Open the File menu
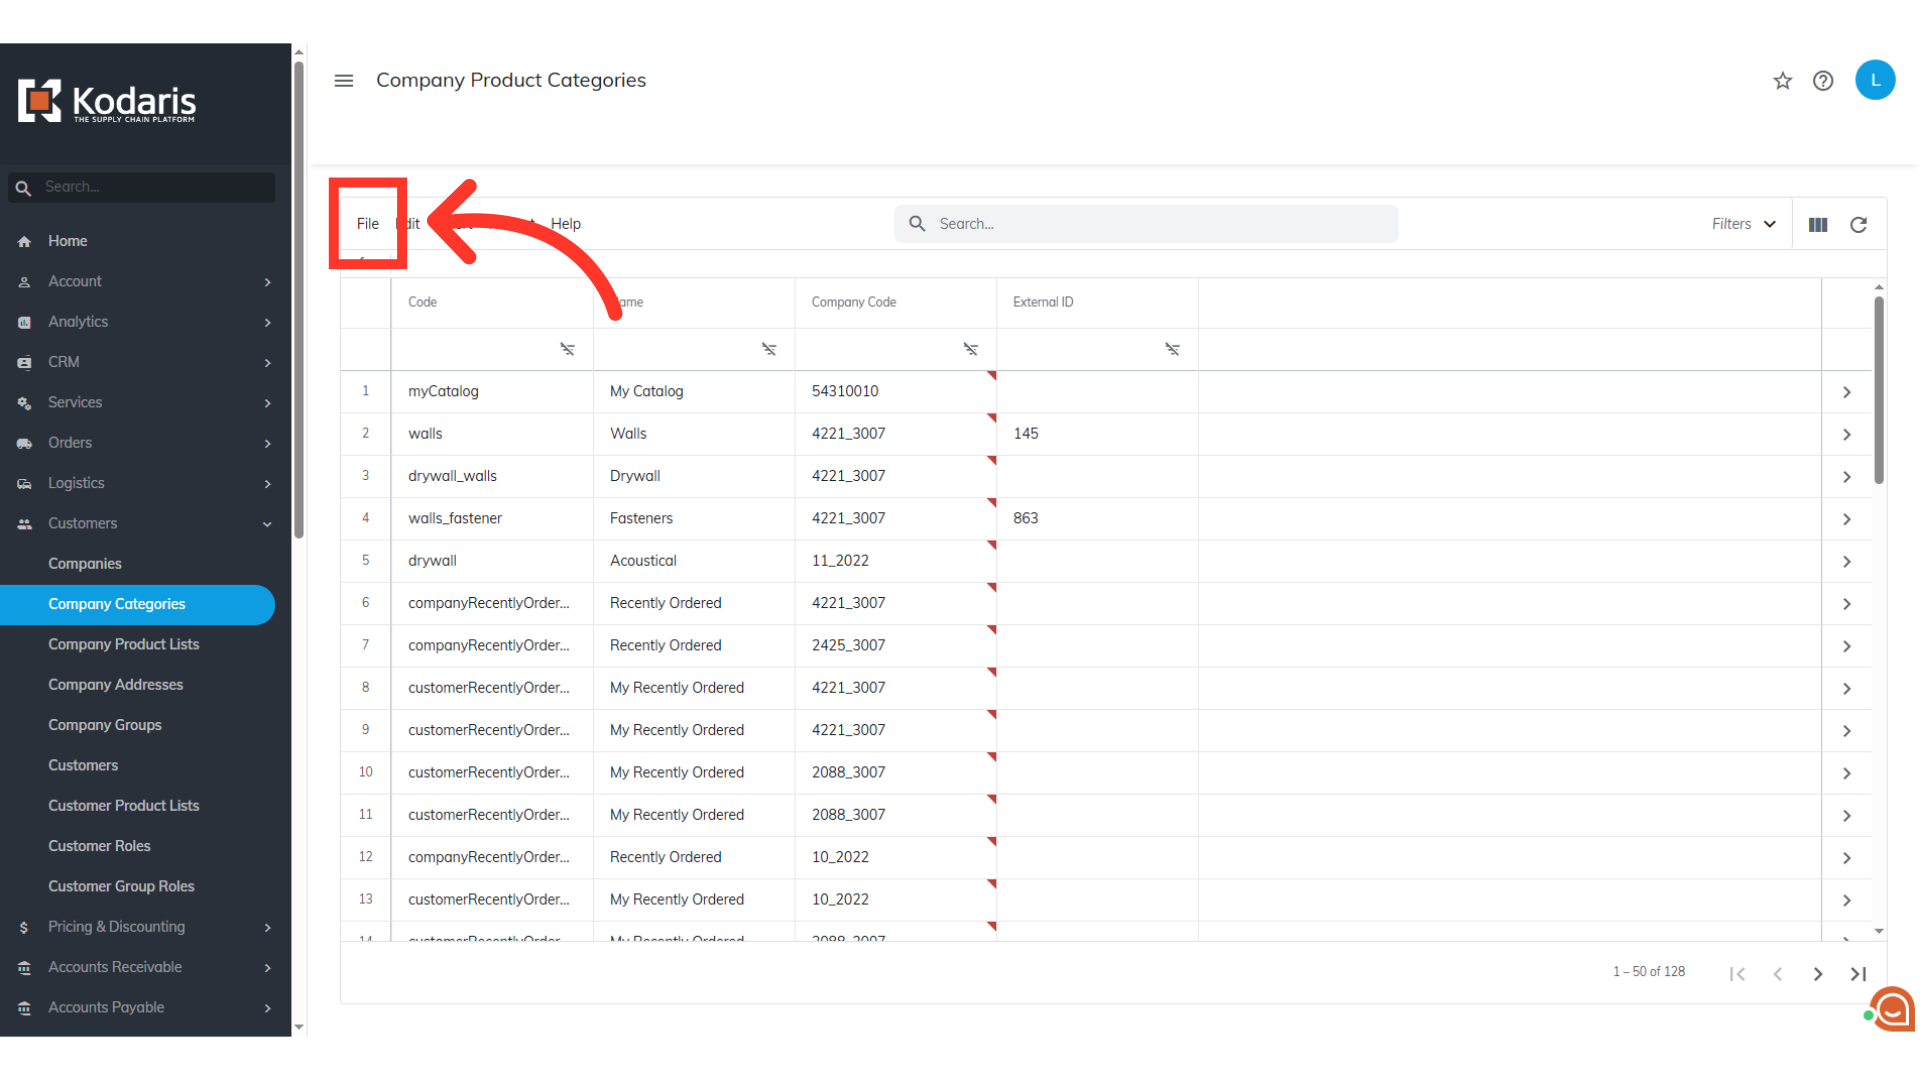The width and height of the screenshot is (1920, 1080). click(368, 224)
